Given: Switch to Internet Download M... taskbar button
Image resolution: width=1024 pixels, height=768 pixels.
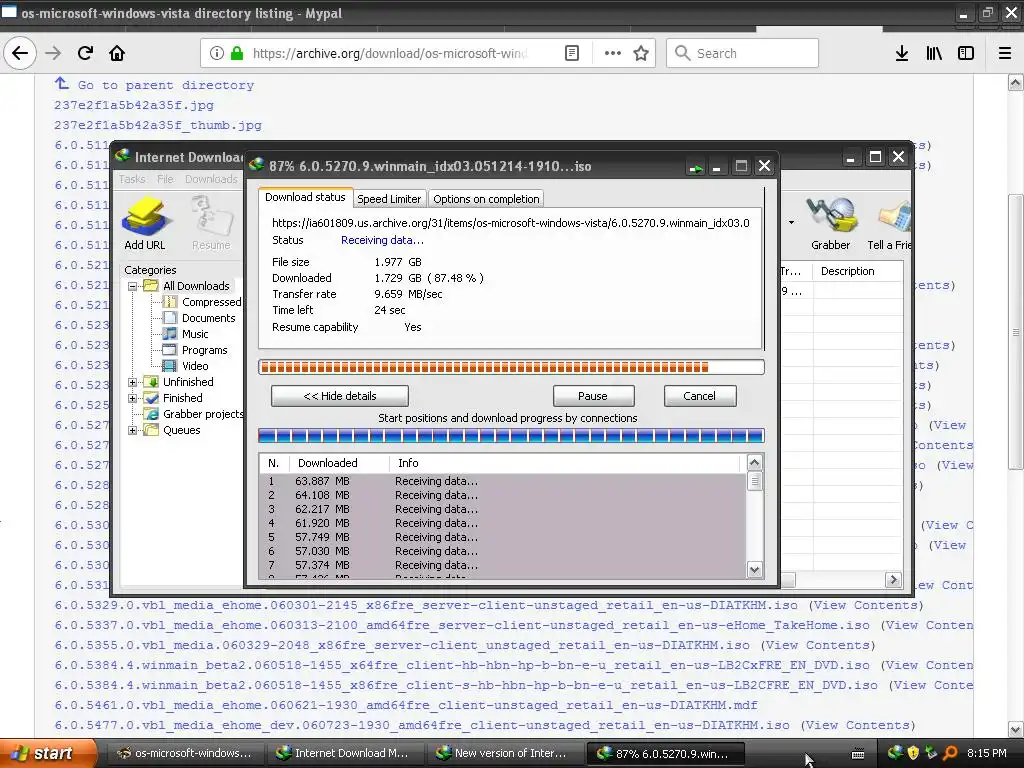Looking at the screenshot, I should [x=346, y=753].
